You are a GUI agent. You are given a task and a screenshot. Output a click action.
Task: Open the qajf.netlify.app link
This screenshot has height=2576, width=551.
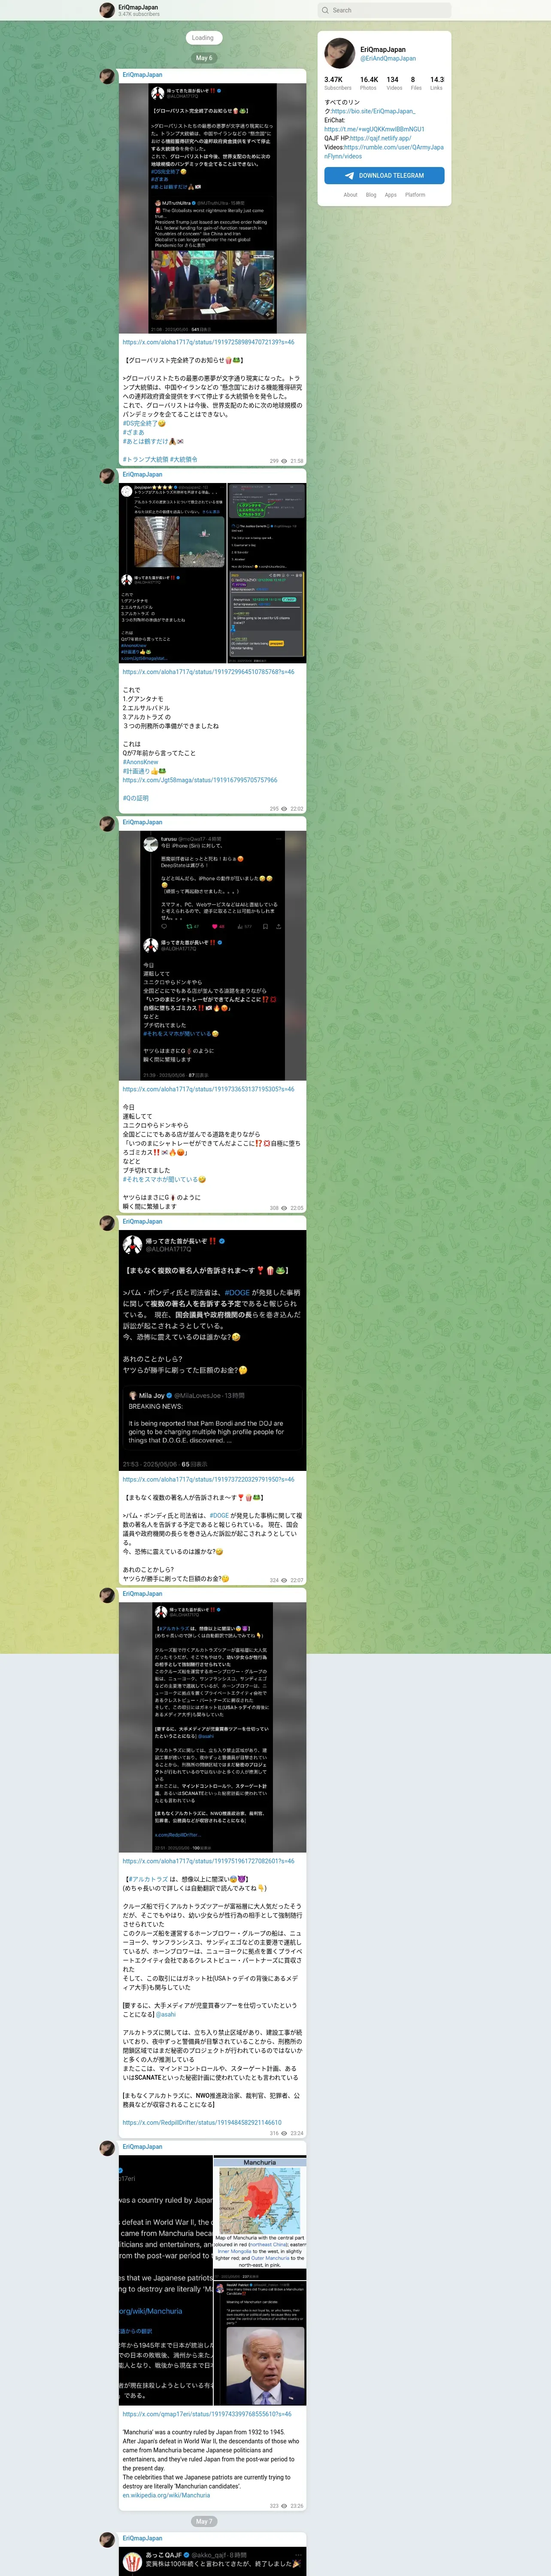click(x=380, y=138)
